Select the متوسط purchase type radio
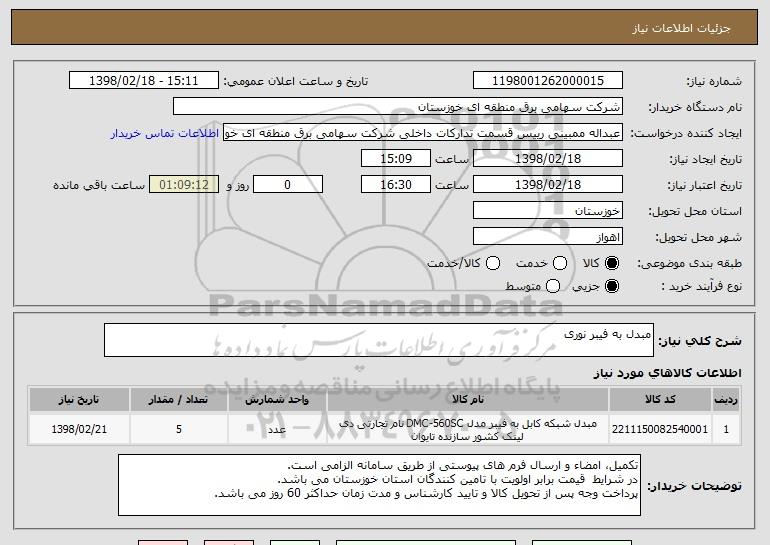770x545 pixels. [553, 286]
